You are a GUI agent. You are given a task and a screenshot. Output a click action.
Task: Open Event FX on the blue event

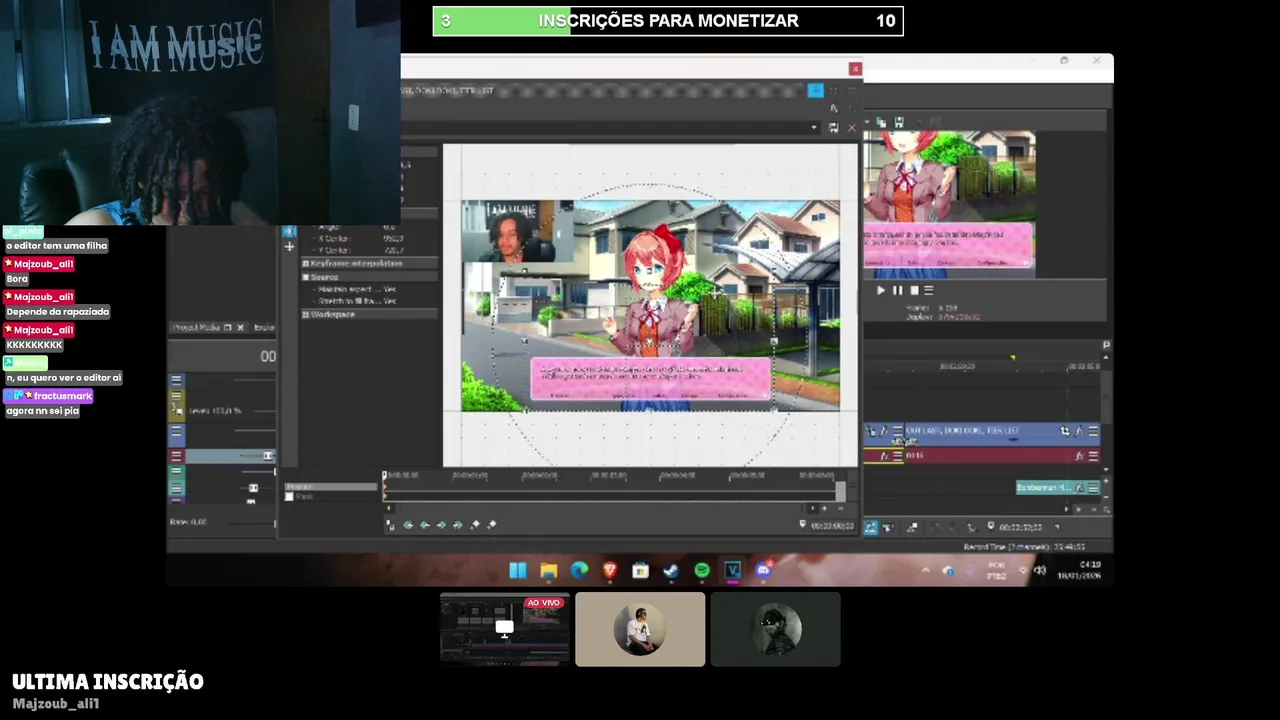pyautogui.click(x=1079, y=431)
